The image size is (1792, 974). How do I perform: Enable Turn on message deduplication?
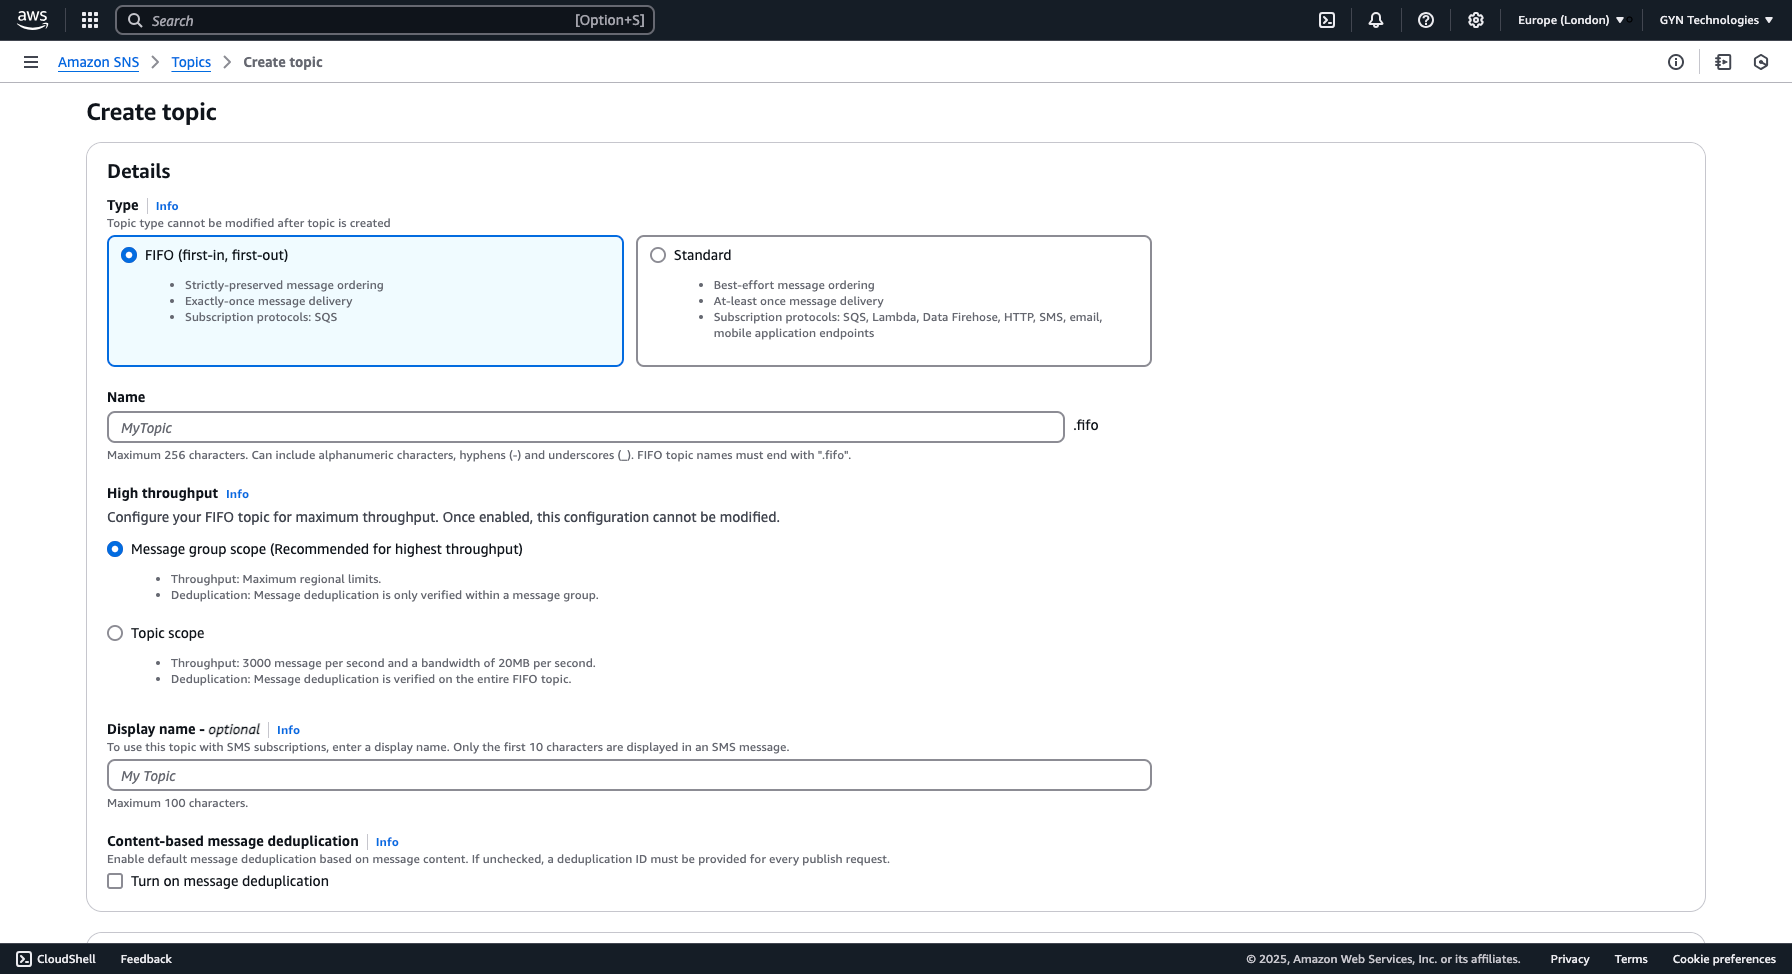click(x=115, y=881)
